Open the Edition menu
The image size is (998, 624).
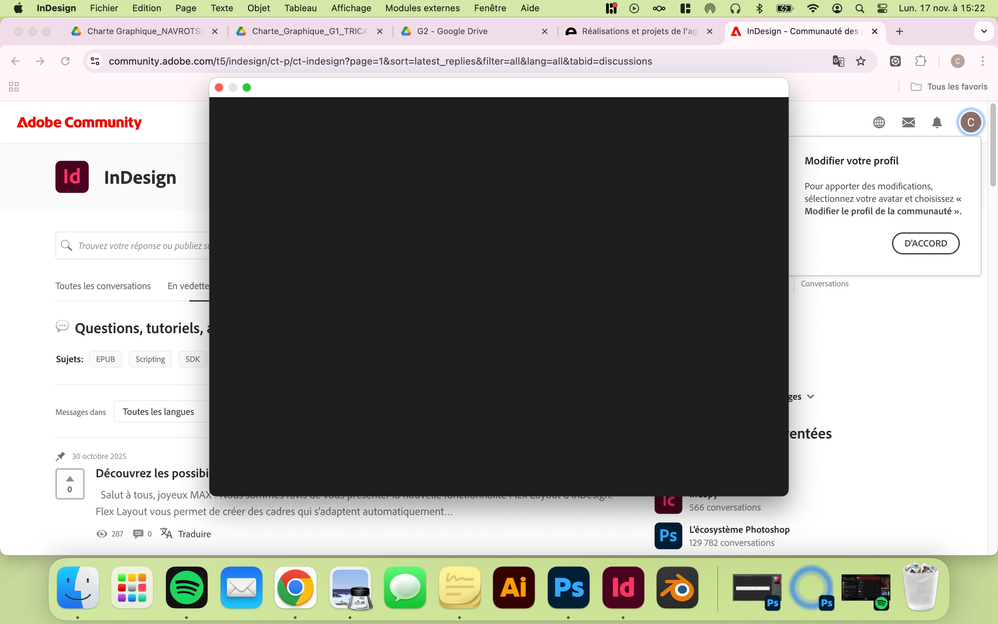[x=146, y=8]
